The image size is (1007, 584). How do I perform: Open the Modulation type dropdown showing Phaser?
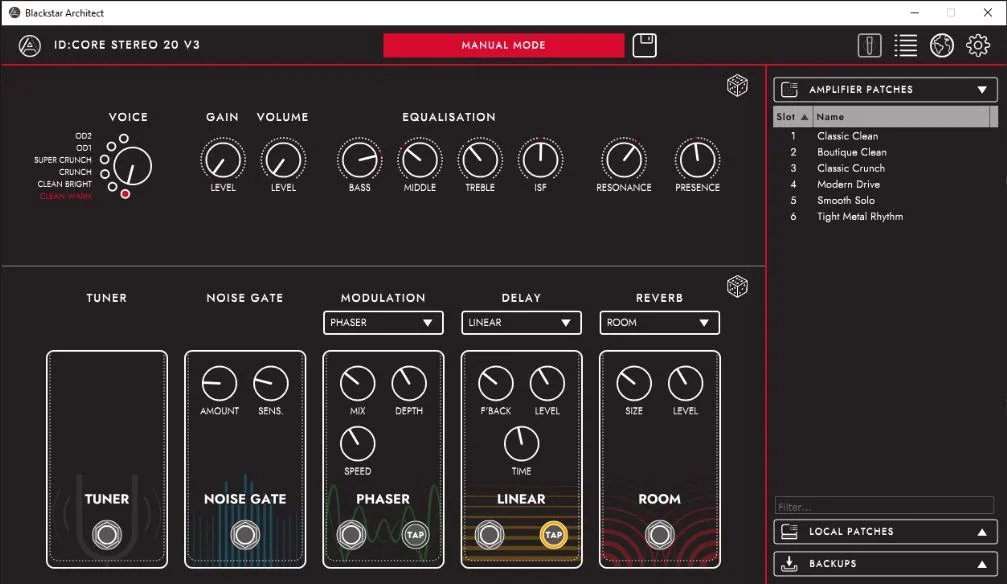pyautogui.click(x=383, y=322)
